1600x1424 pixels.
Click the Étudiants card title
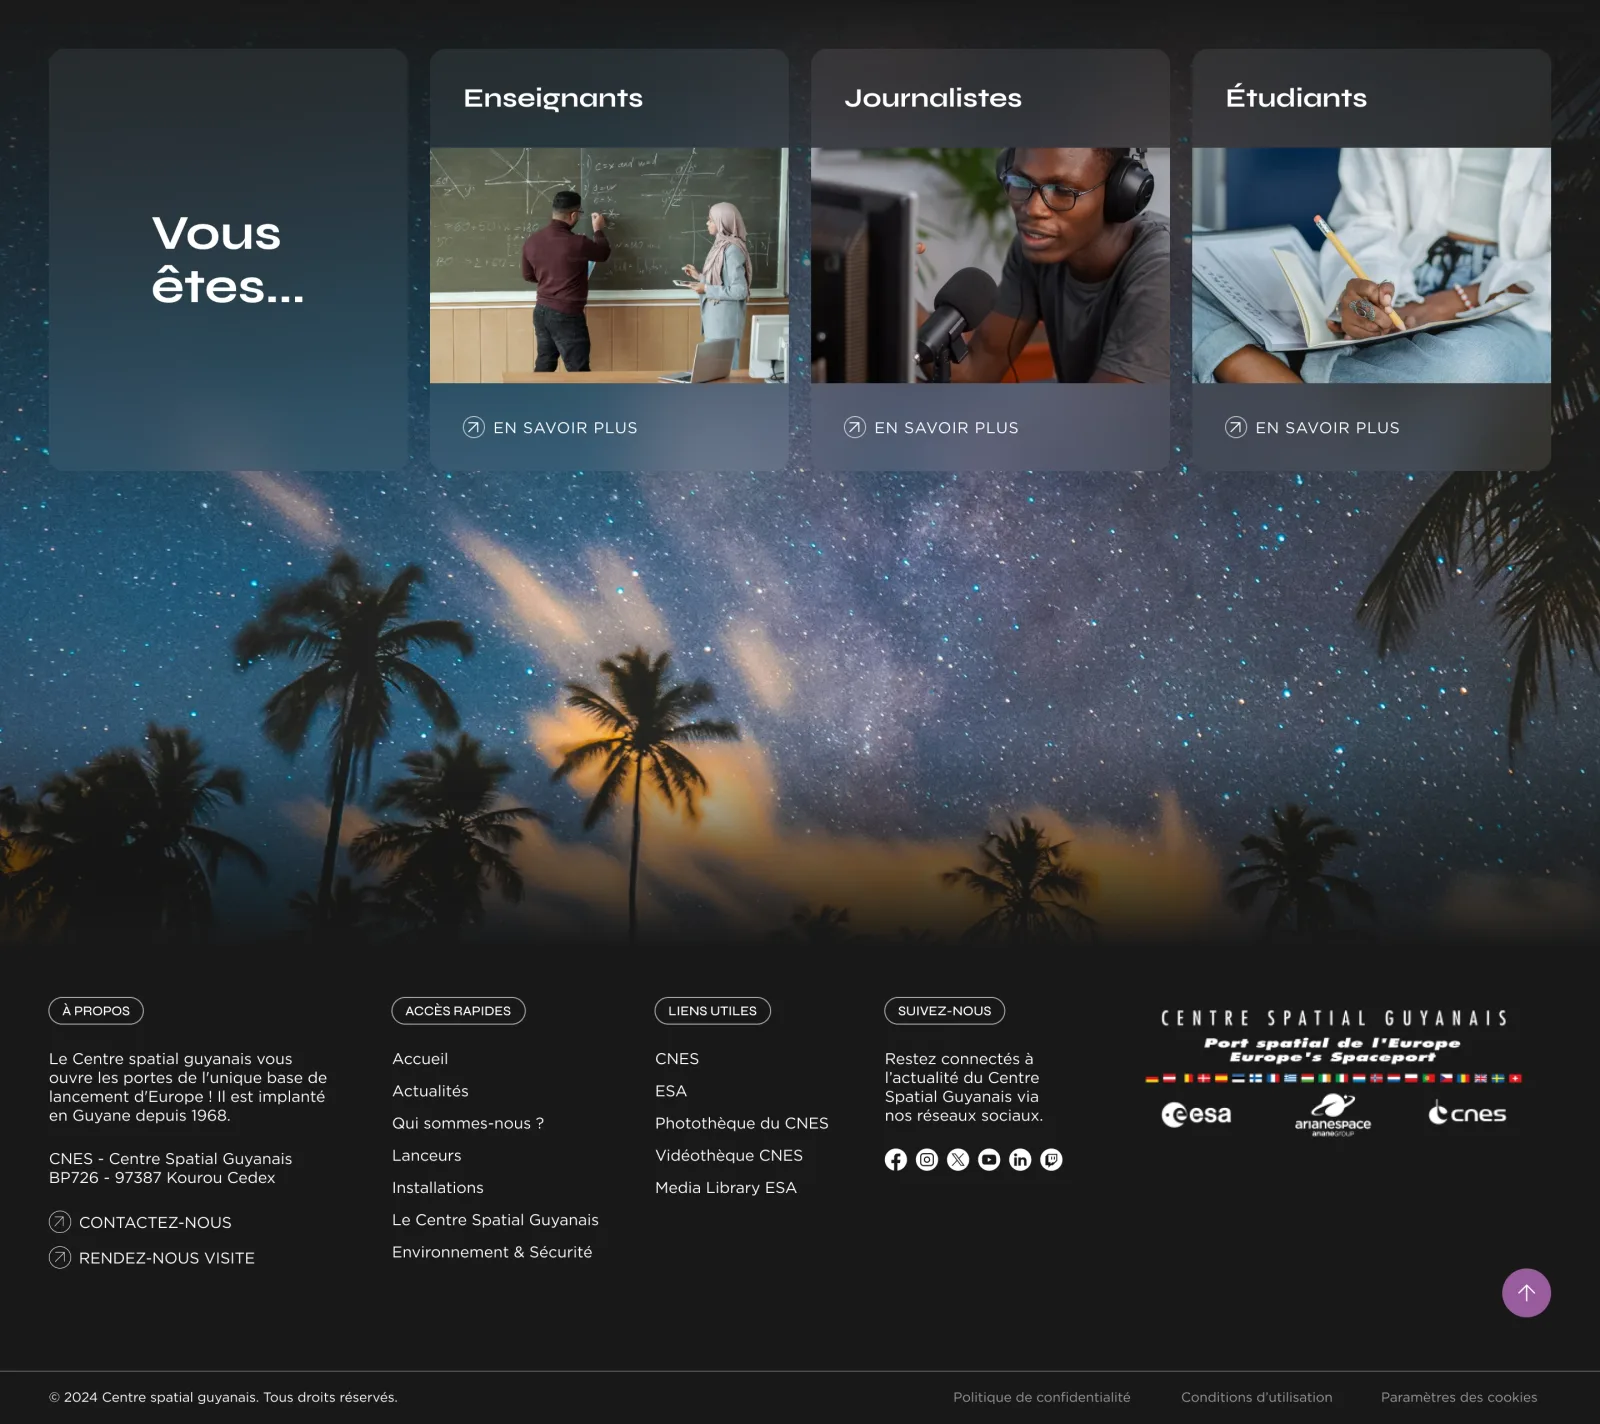(x=1296, y=97)
